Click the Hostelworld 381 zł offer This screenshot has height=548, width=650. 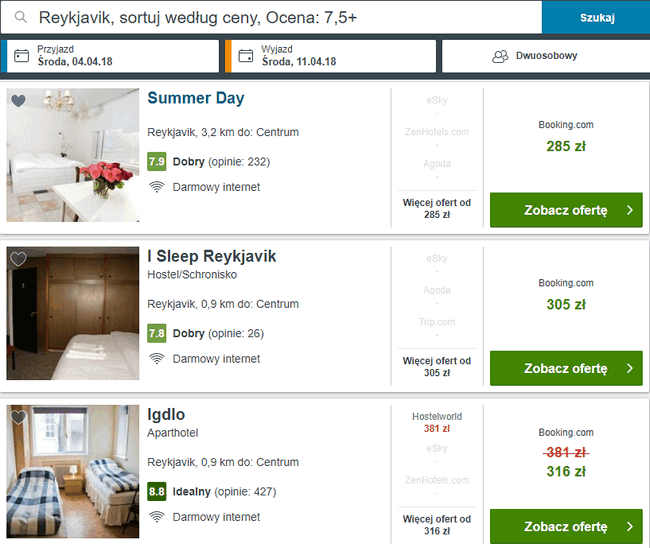437,422
